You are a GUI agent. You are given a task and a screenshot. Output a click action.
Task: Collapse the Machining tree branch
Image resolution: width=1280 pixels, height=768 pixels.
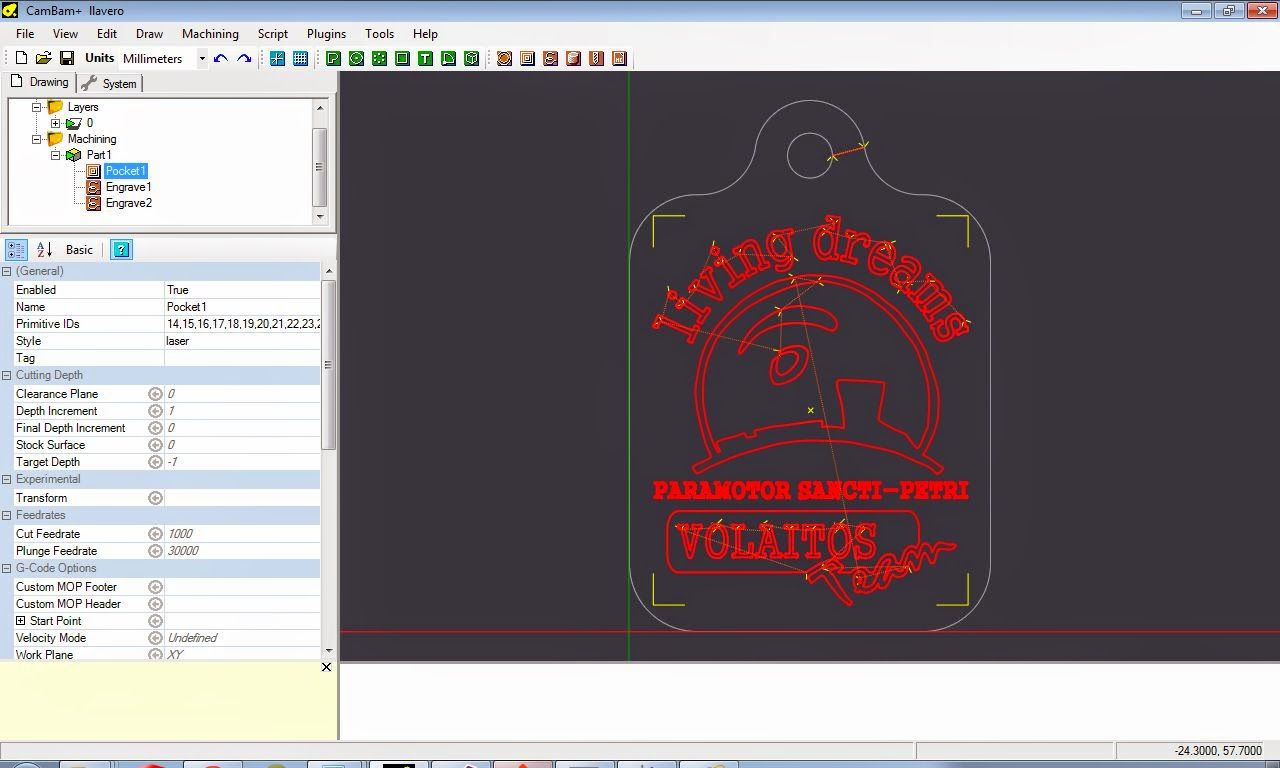tap(35, 139)
